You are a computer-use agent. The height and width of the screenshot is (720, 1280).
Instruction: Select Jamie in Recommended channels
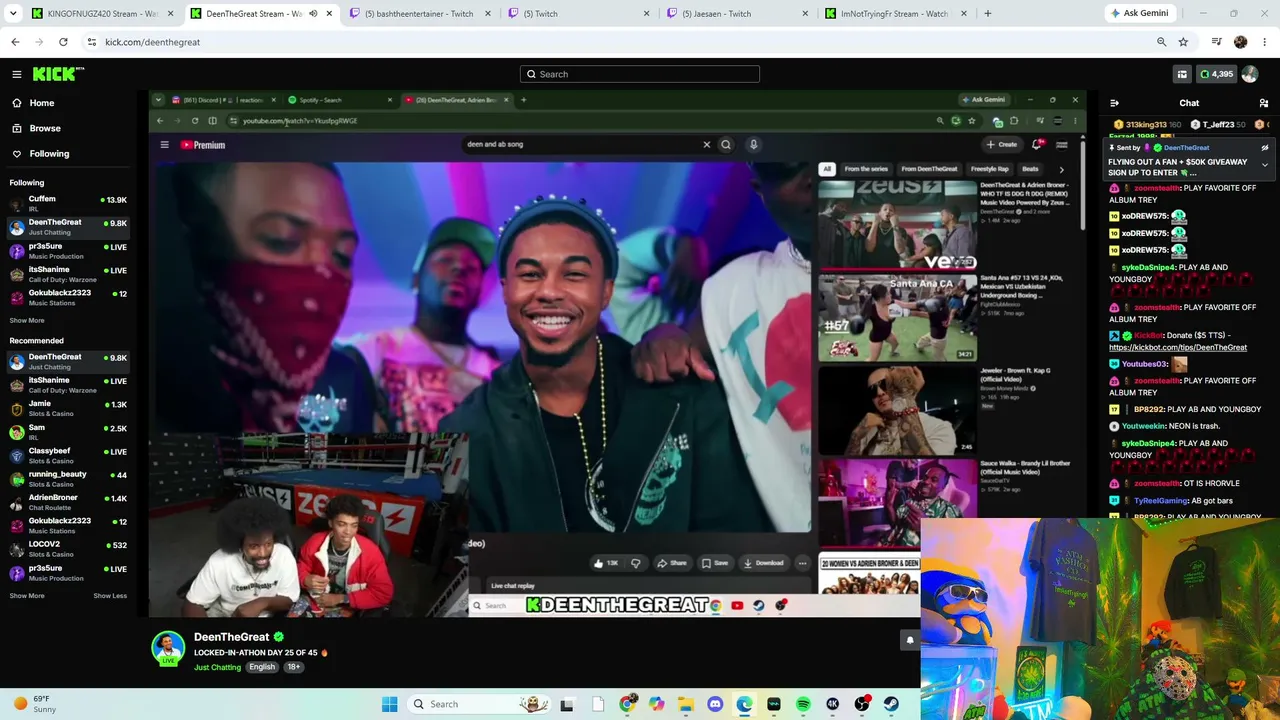click(68, 408)
